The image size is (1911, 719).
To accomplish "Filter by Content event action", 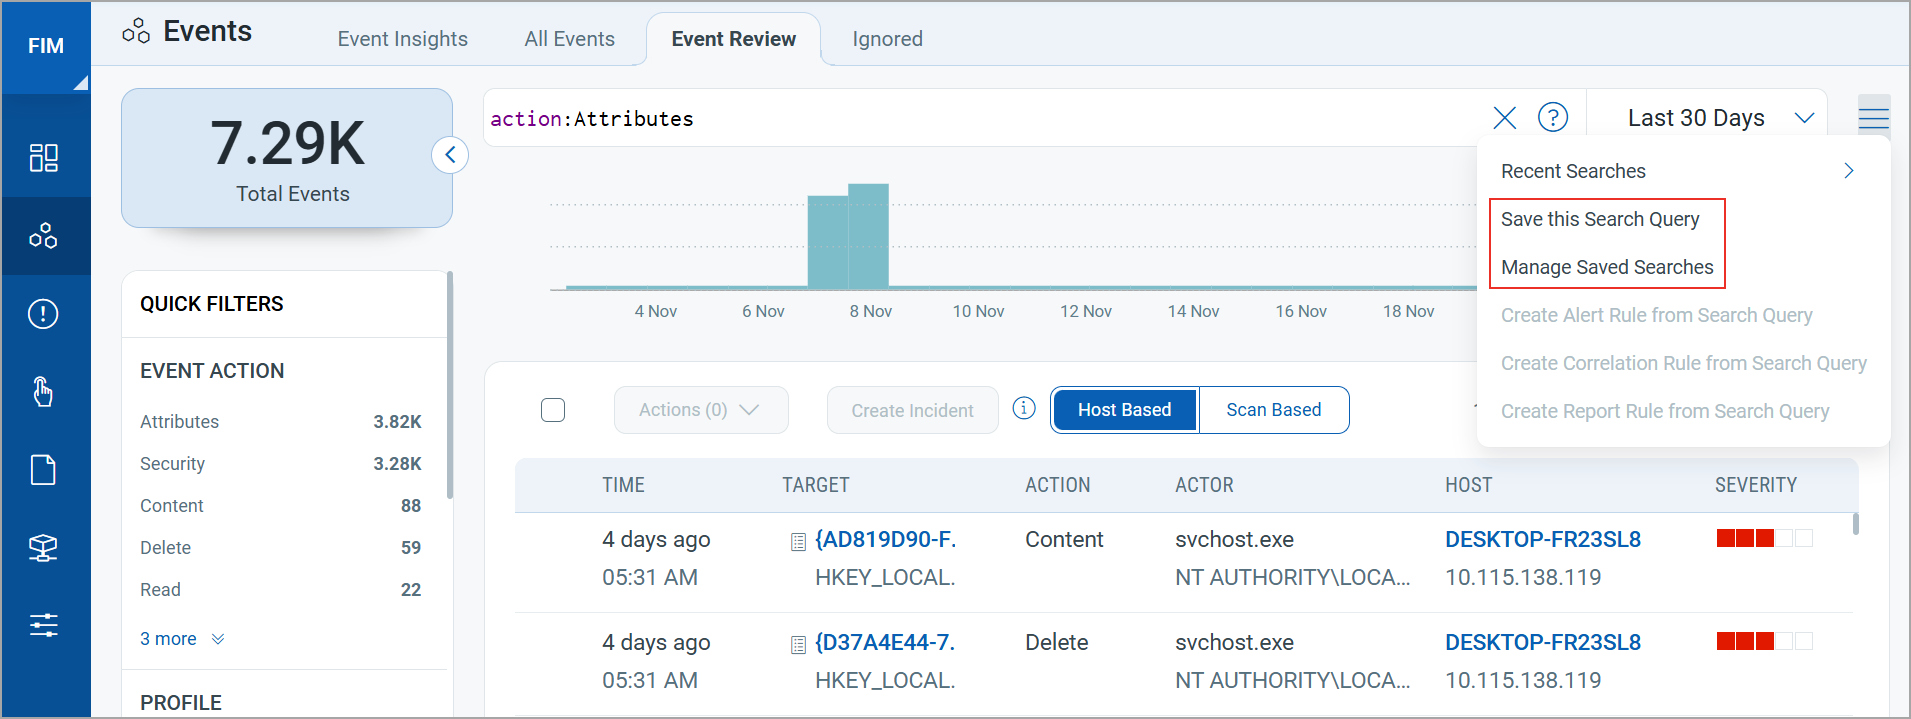I will (x=280, y=506).
